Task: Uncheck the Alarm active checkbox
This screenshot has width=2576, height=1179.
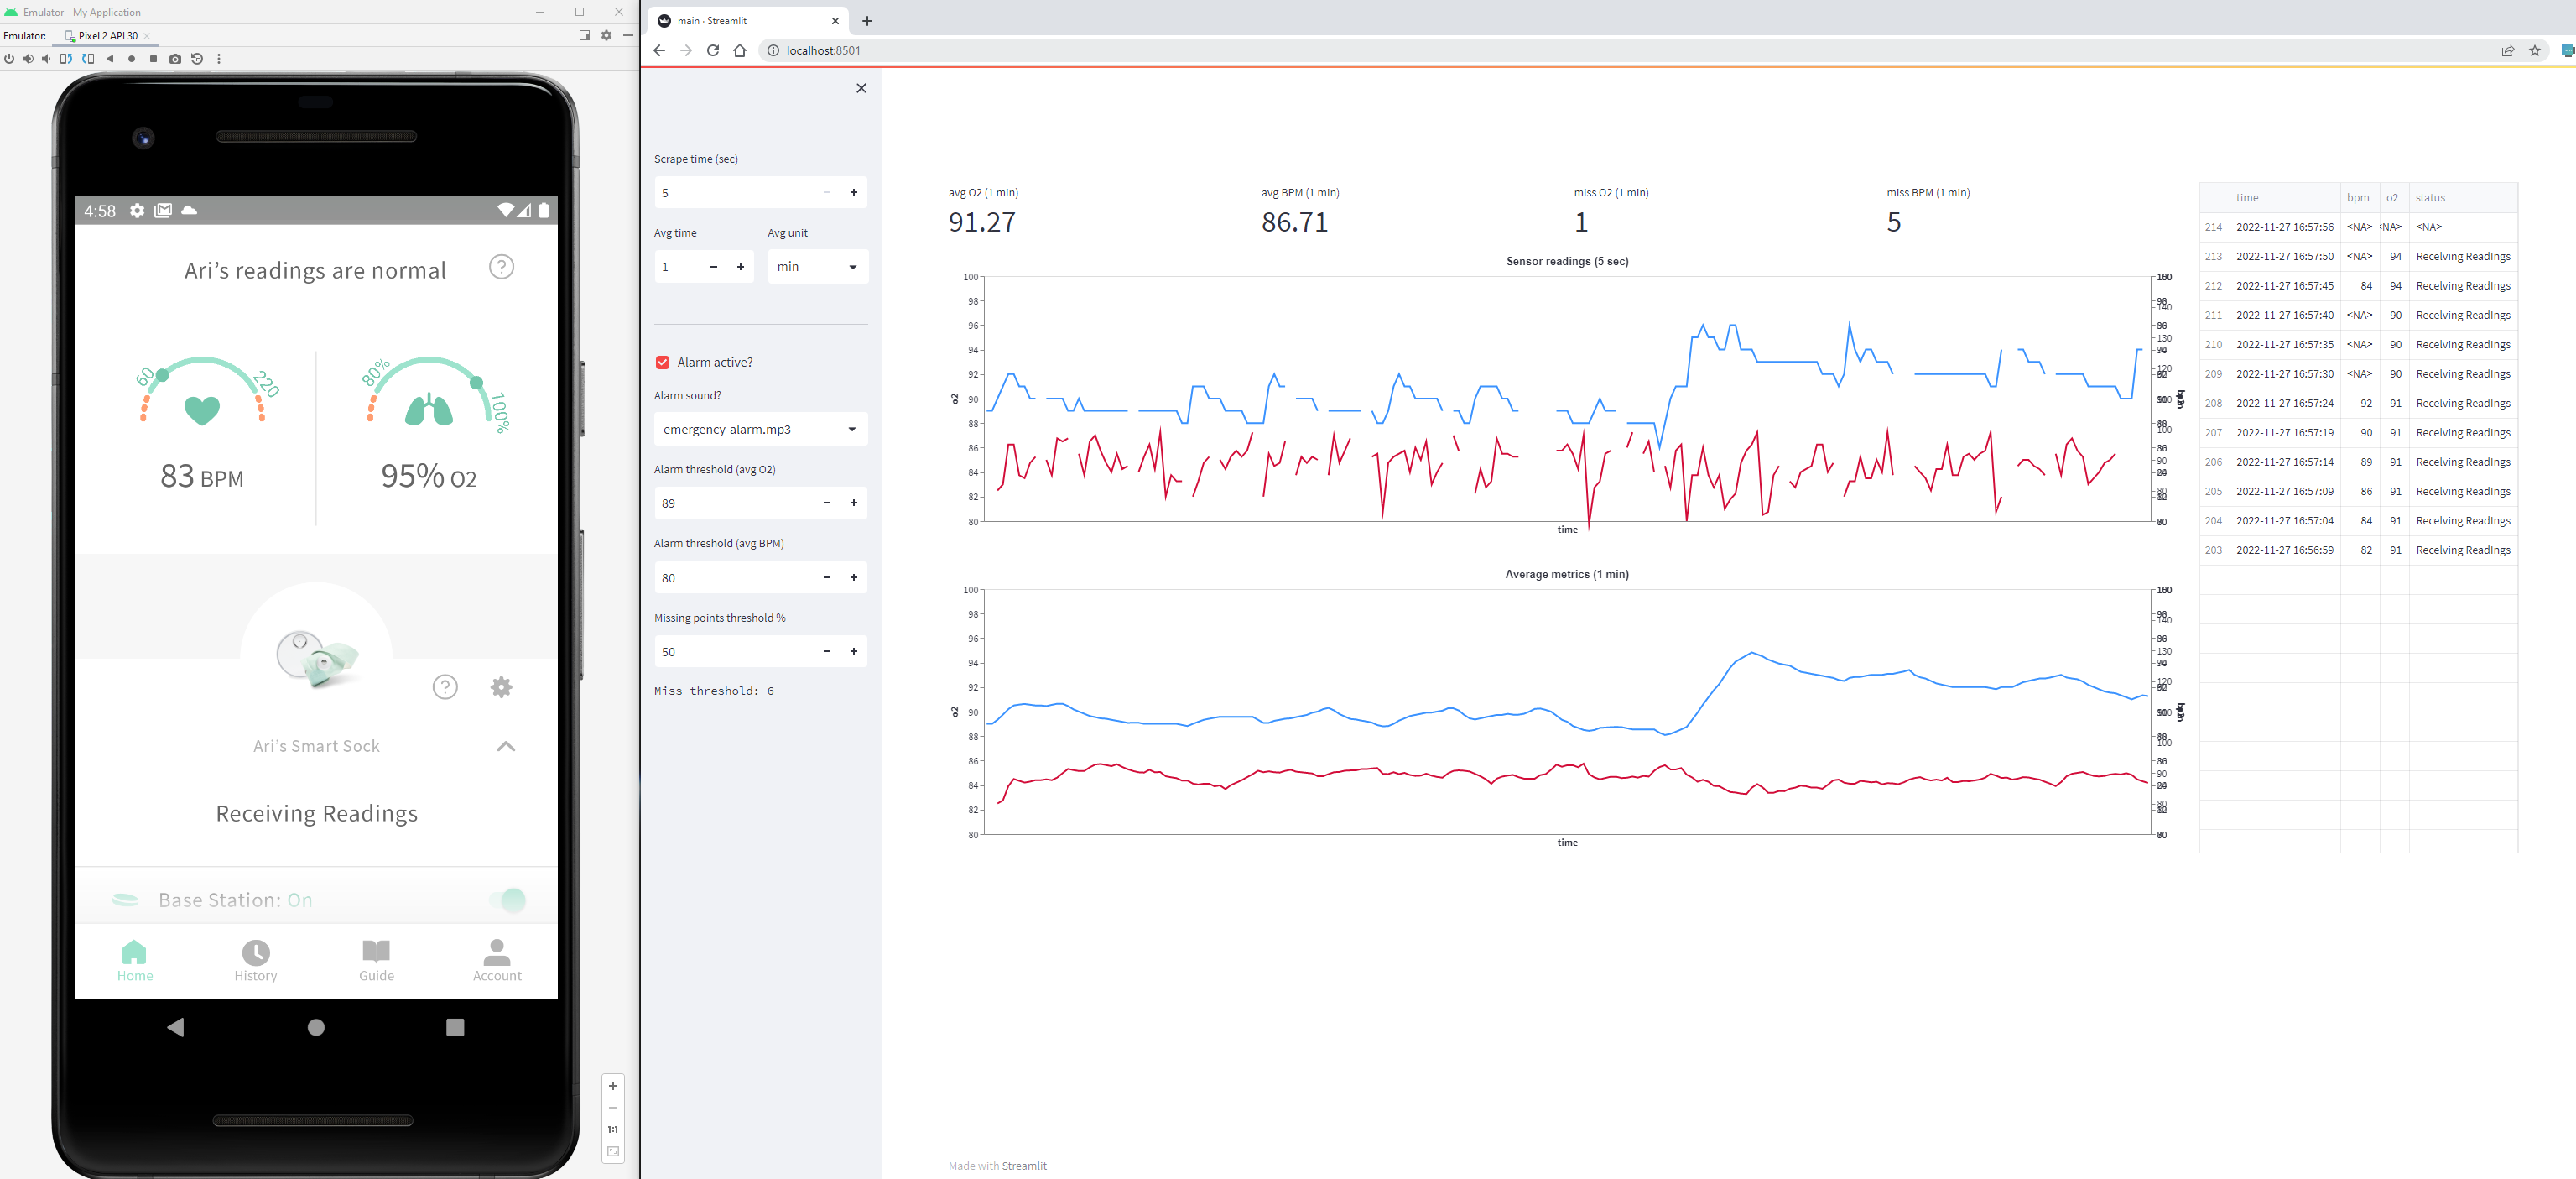Action: 662,362
